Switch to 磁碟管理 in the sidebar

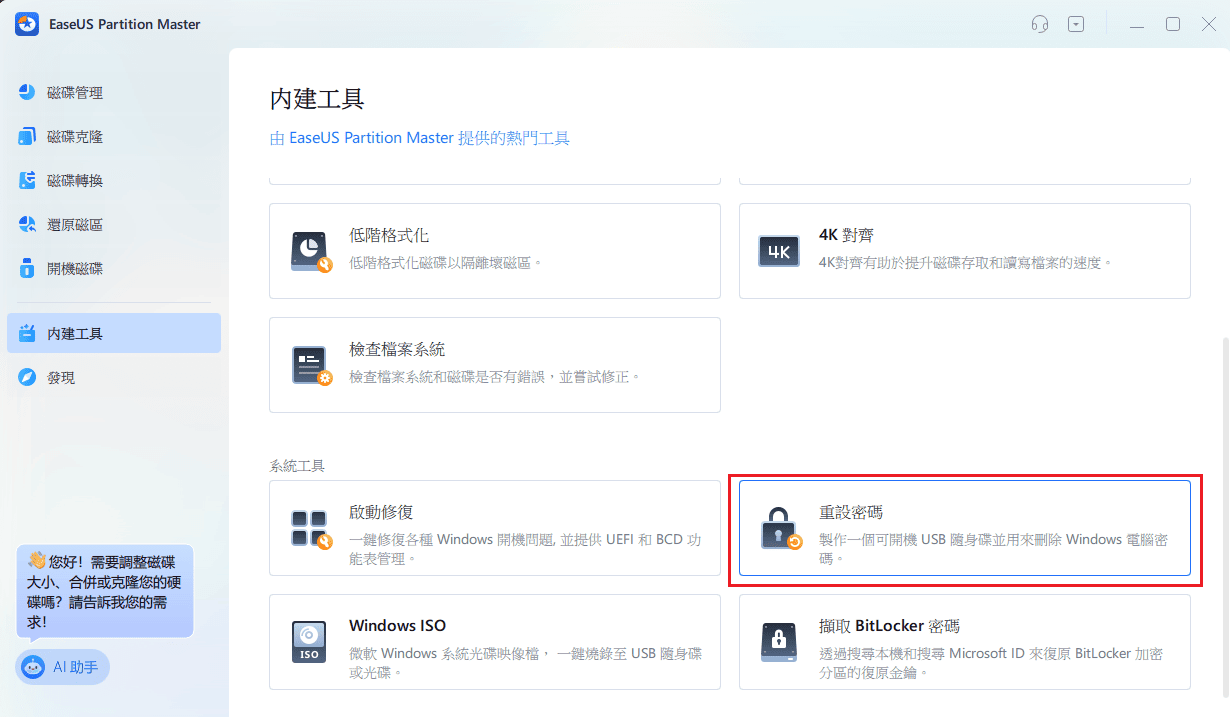pos(70,92)
